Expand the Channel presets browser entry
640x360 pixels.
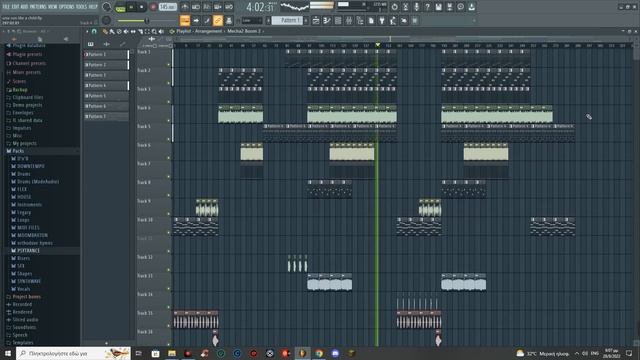29,64
